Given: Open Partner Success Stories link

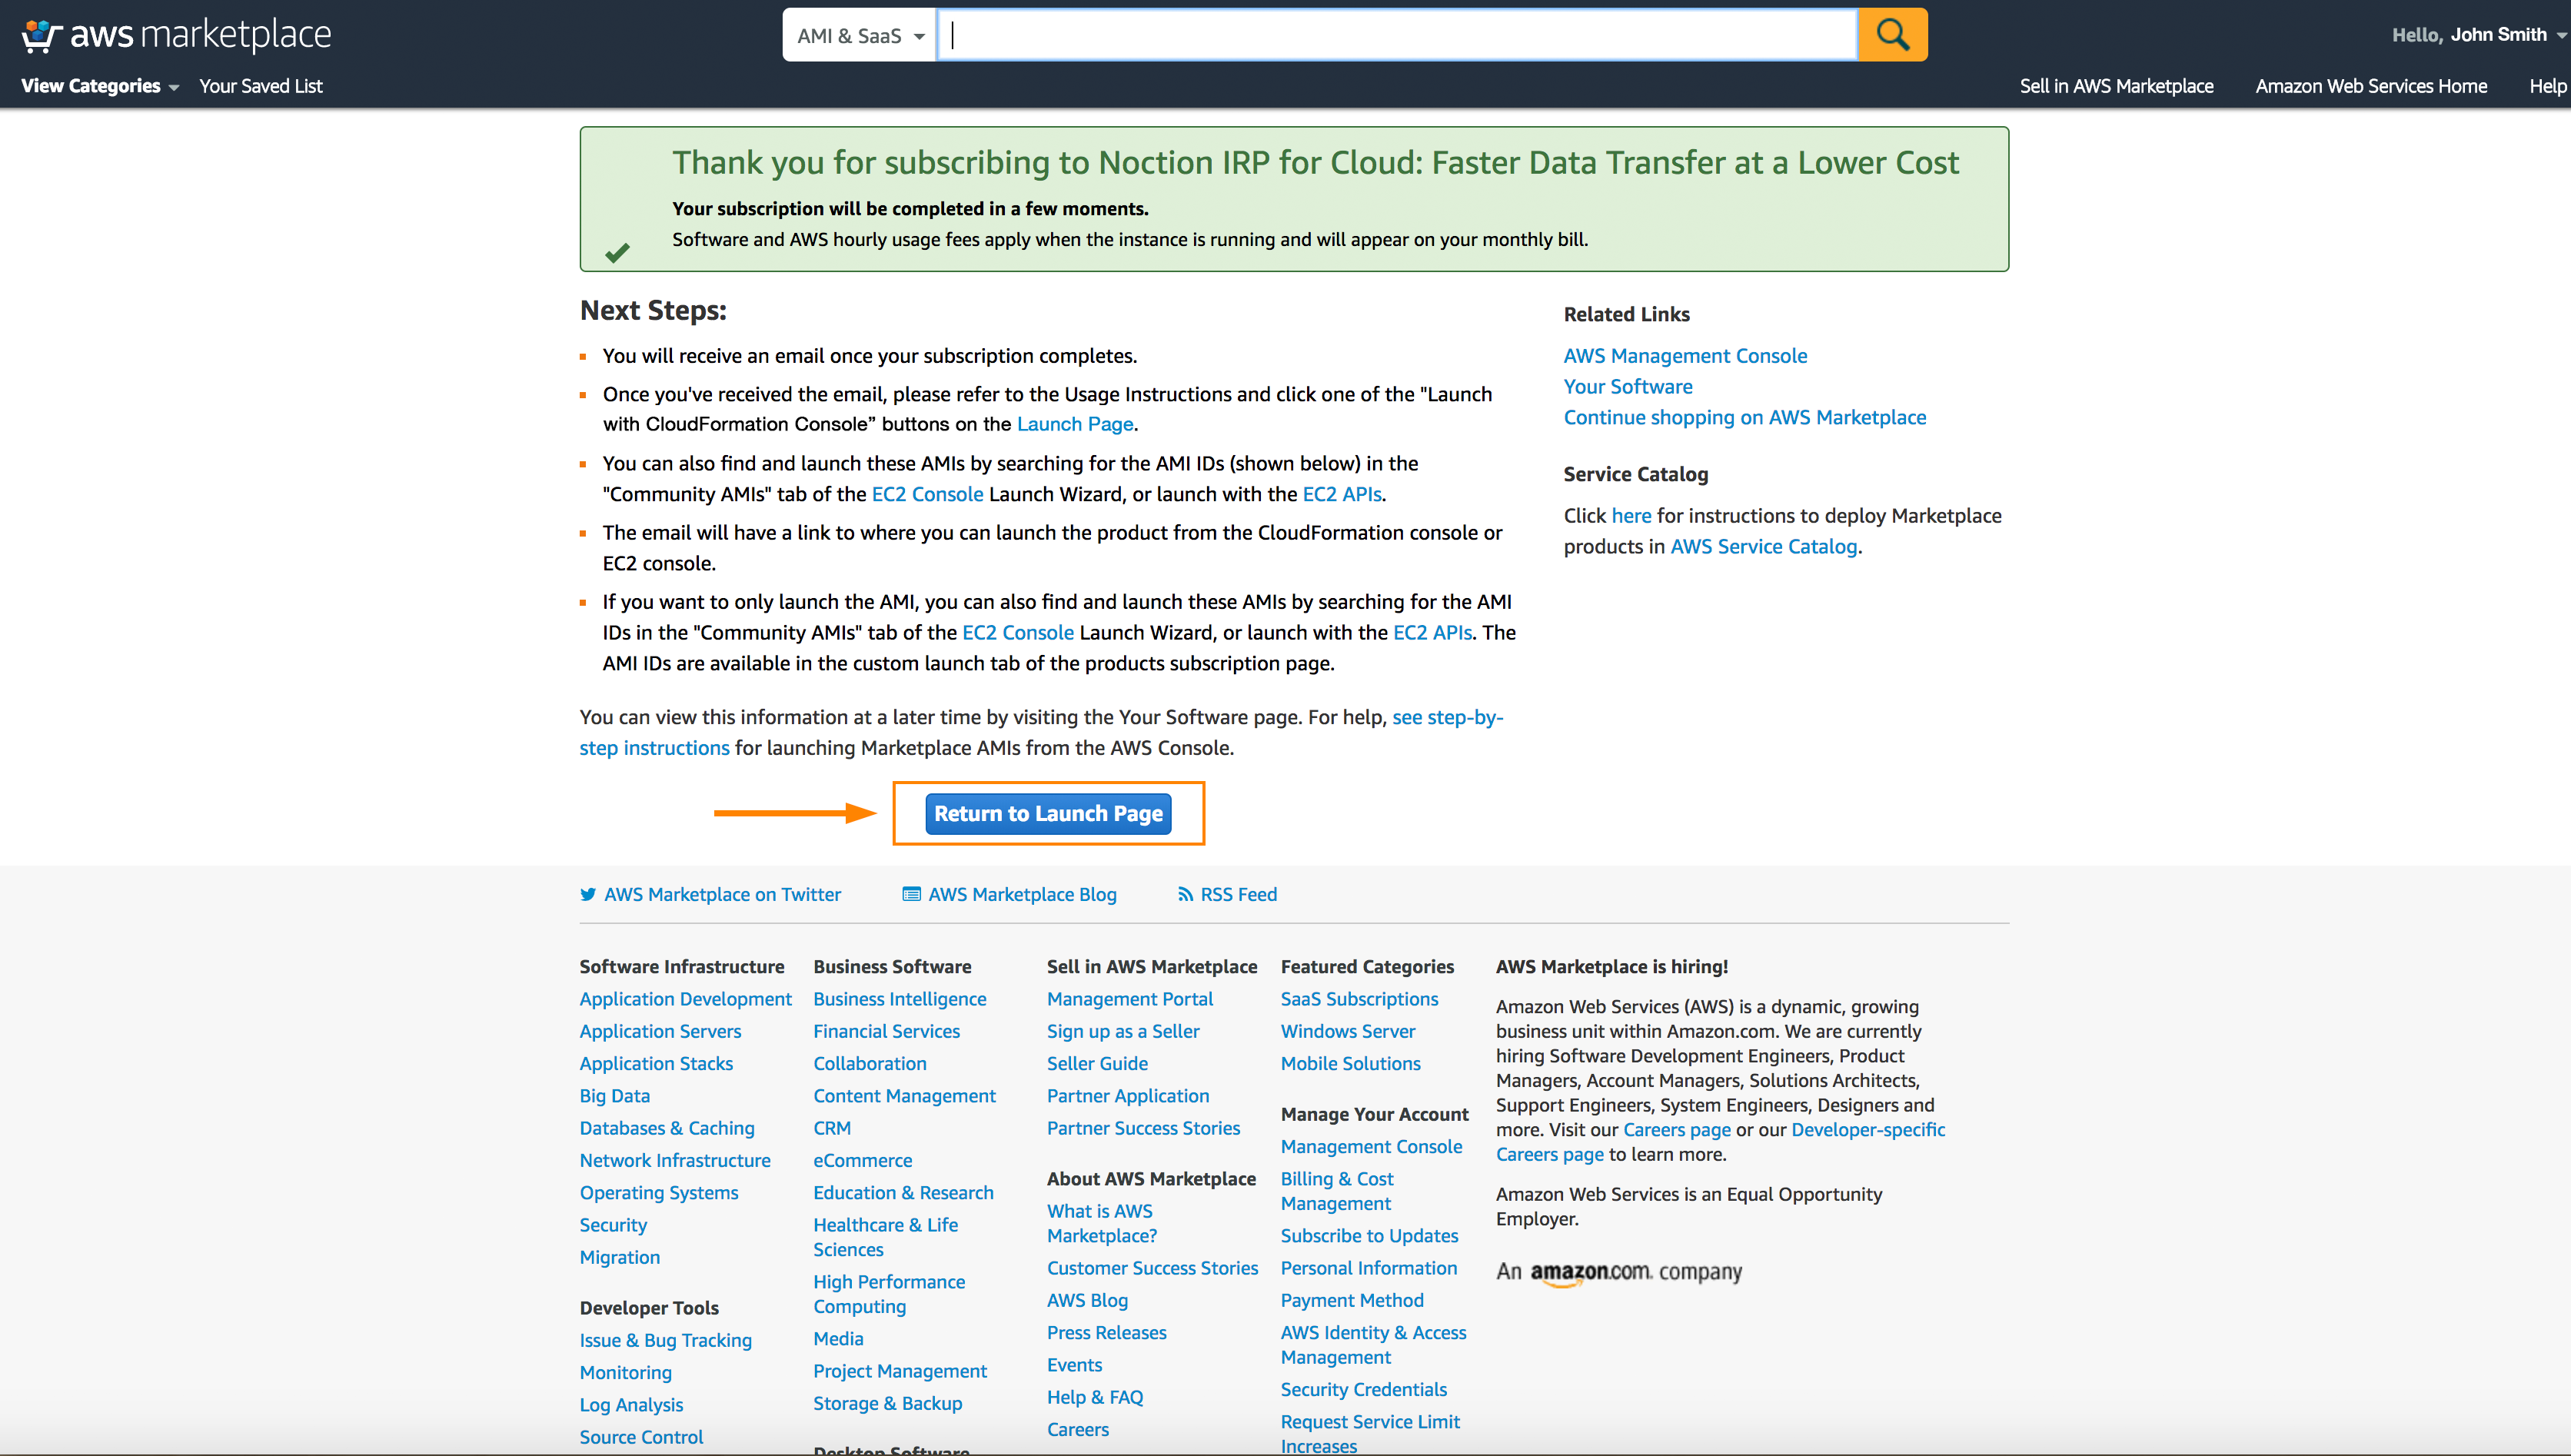Looking at the screenshot, I should 1143,1128.
